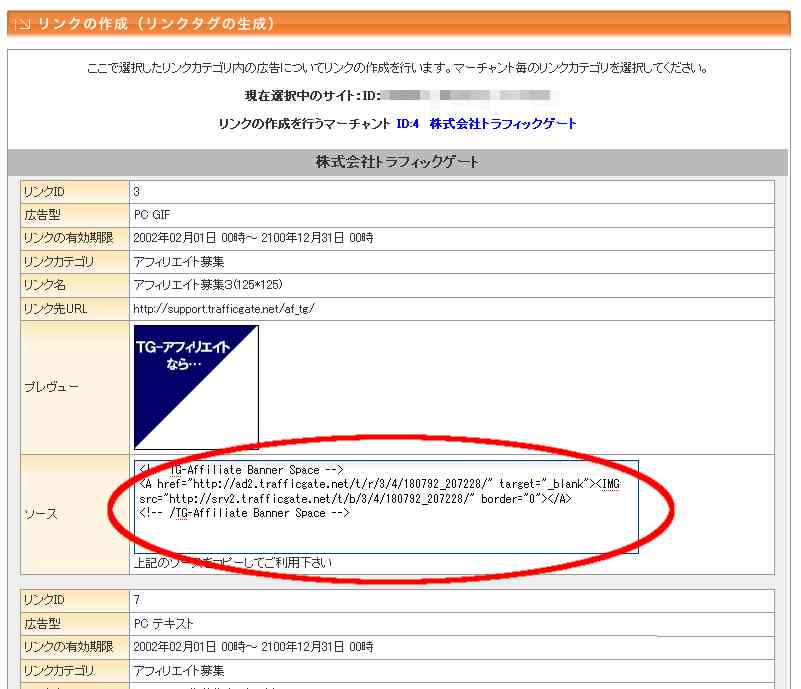
Task: Click the gray 株式会社トラフィックゲート section header
Action: 397,162
